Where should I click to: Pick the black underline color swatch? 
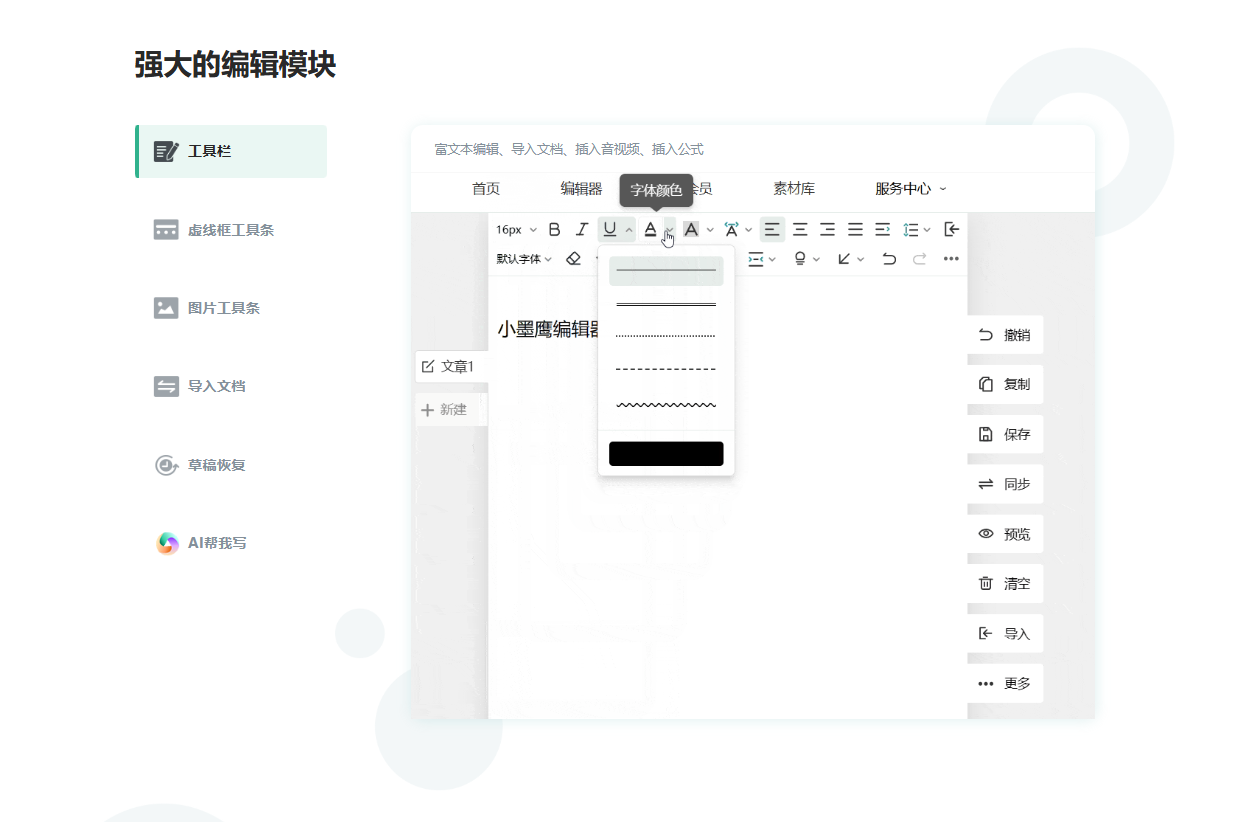[666, 454]
